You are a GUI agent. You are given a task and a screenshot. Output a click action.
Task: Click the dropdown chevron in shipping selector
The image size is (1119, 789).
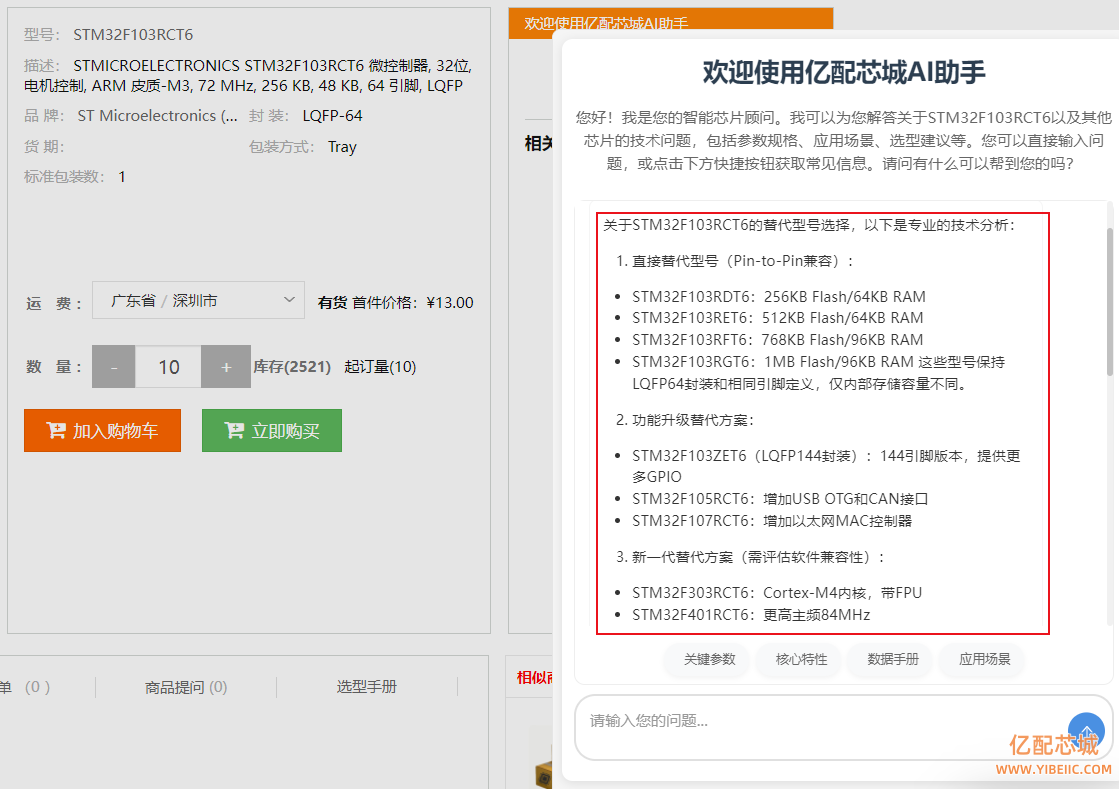coord(289,300)
